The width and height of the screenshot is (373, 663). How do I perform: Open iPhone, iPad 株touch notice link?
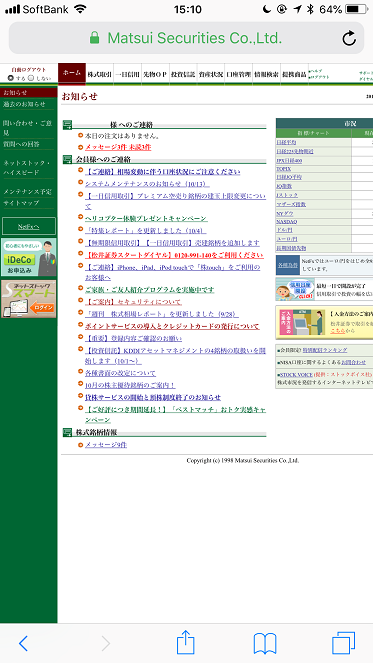pyautogui.click(x=173, y=272)
